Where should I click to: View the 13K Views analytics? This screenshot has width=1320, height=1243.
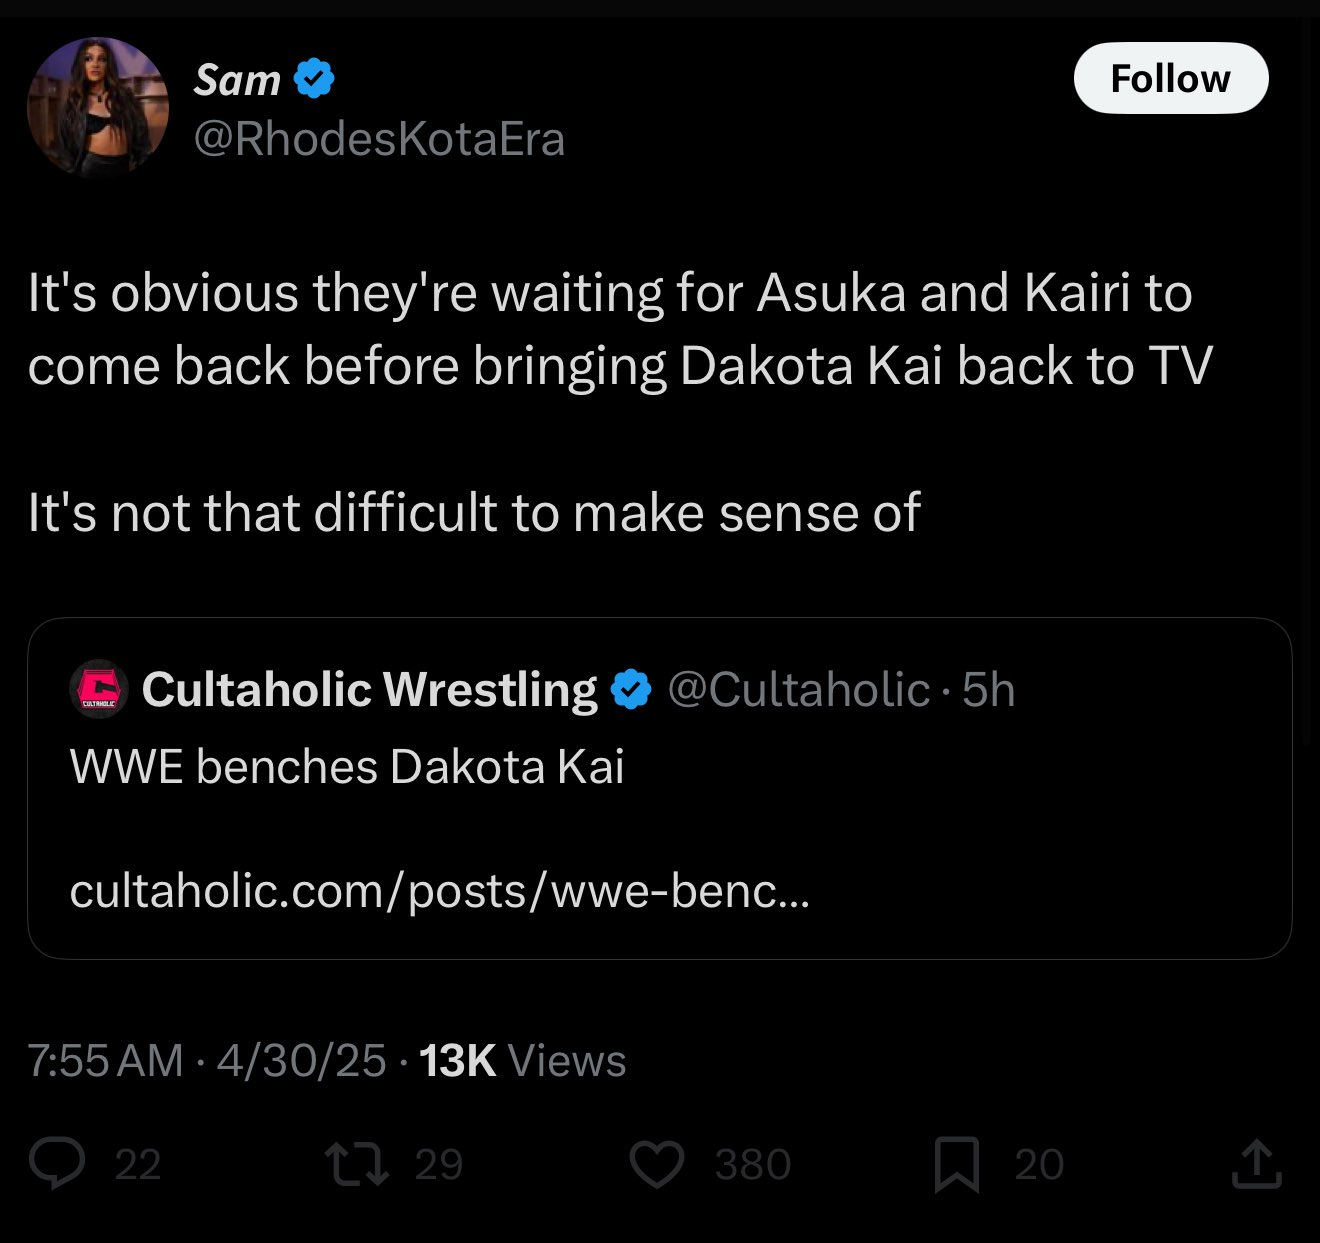point(522,1061)
